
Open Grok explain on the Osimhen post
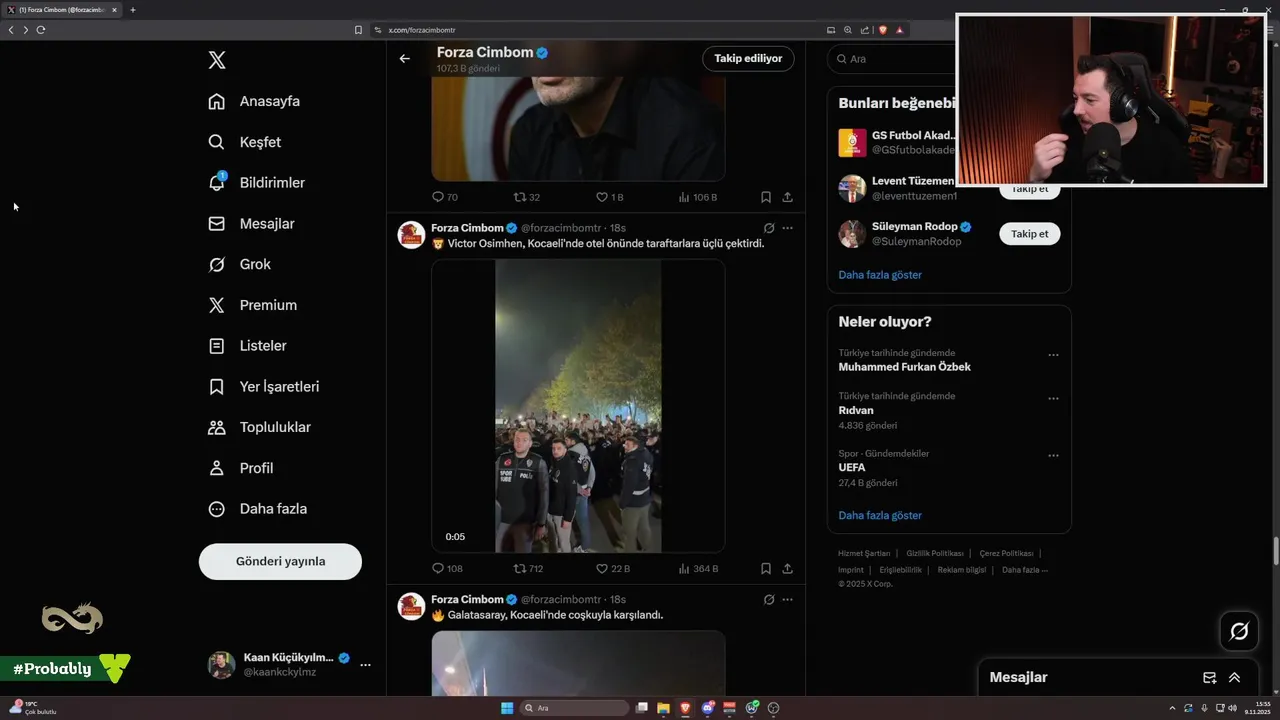[769, 228]
